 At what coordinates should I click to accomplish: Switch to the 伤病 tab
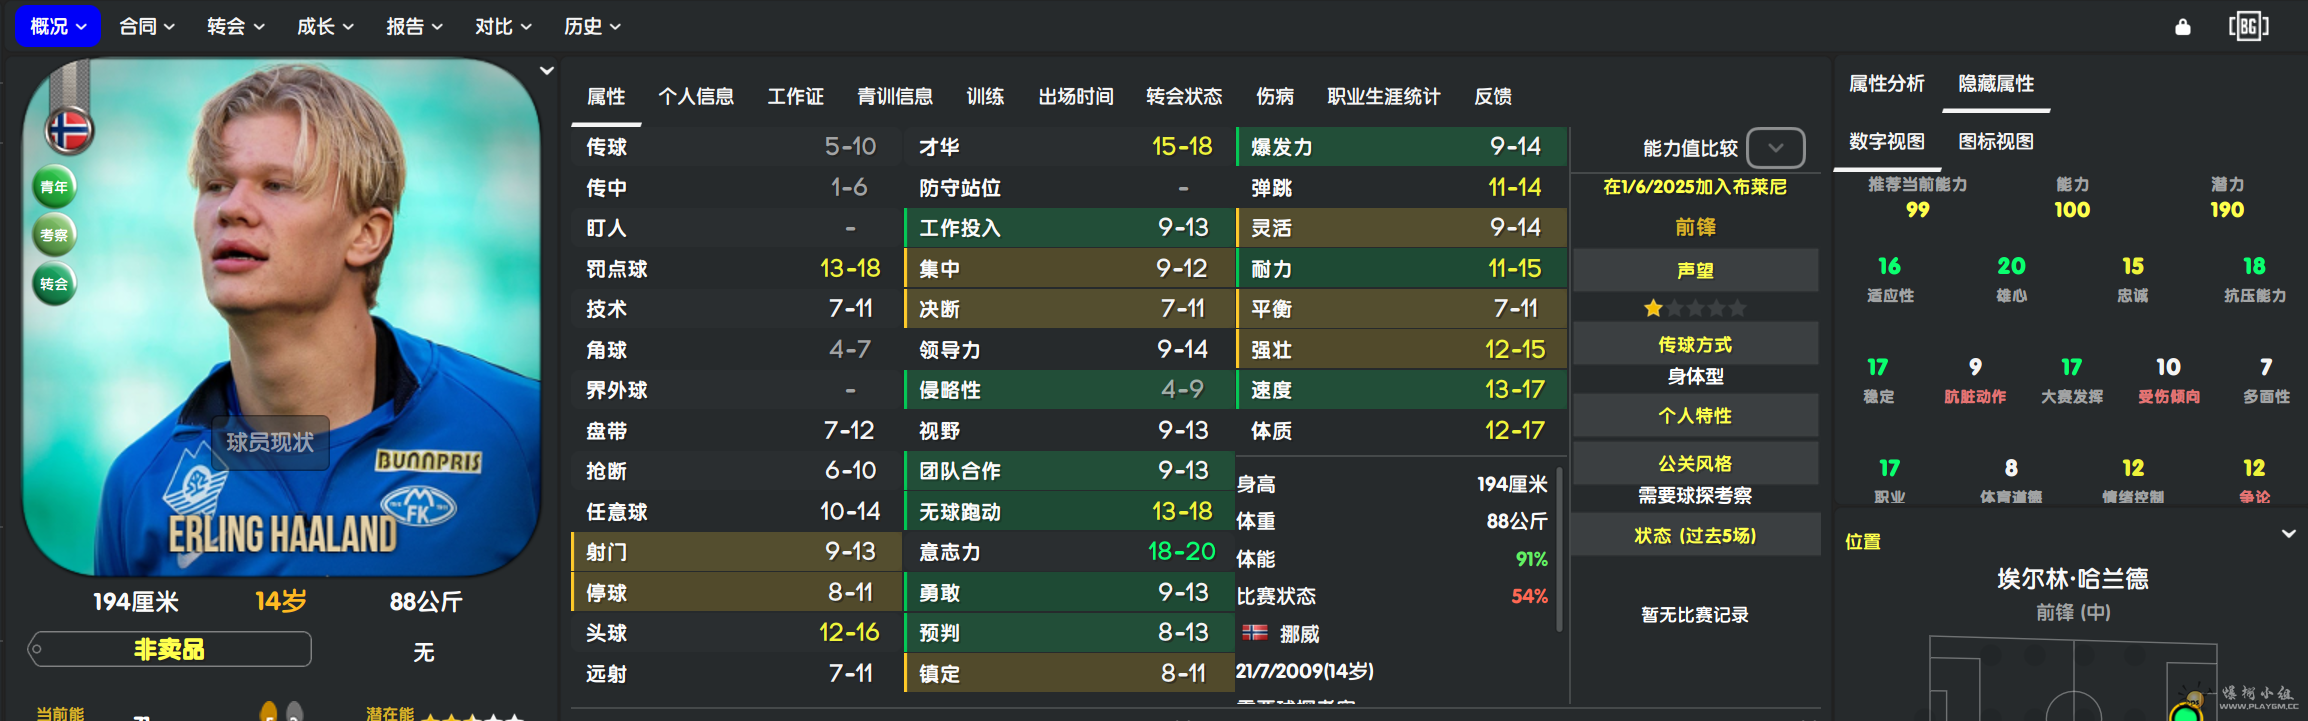point(1275,97)
